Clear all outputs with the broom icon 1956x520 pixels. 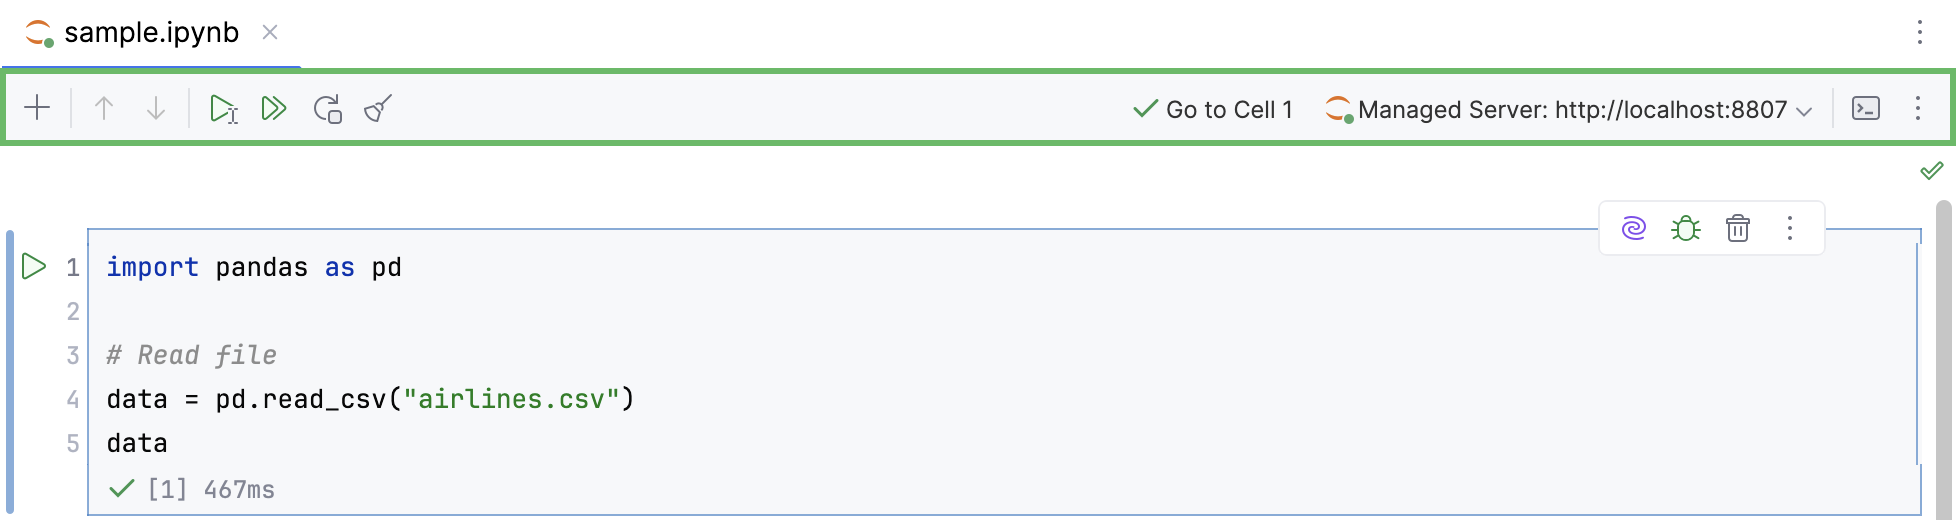(x=378, y=108)
